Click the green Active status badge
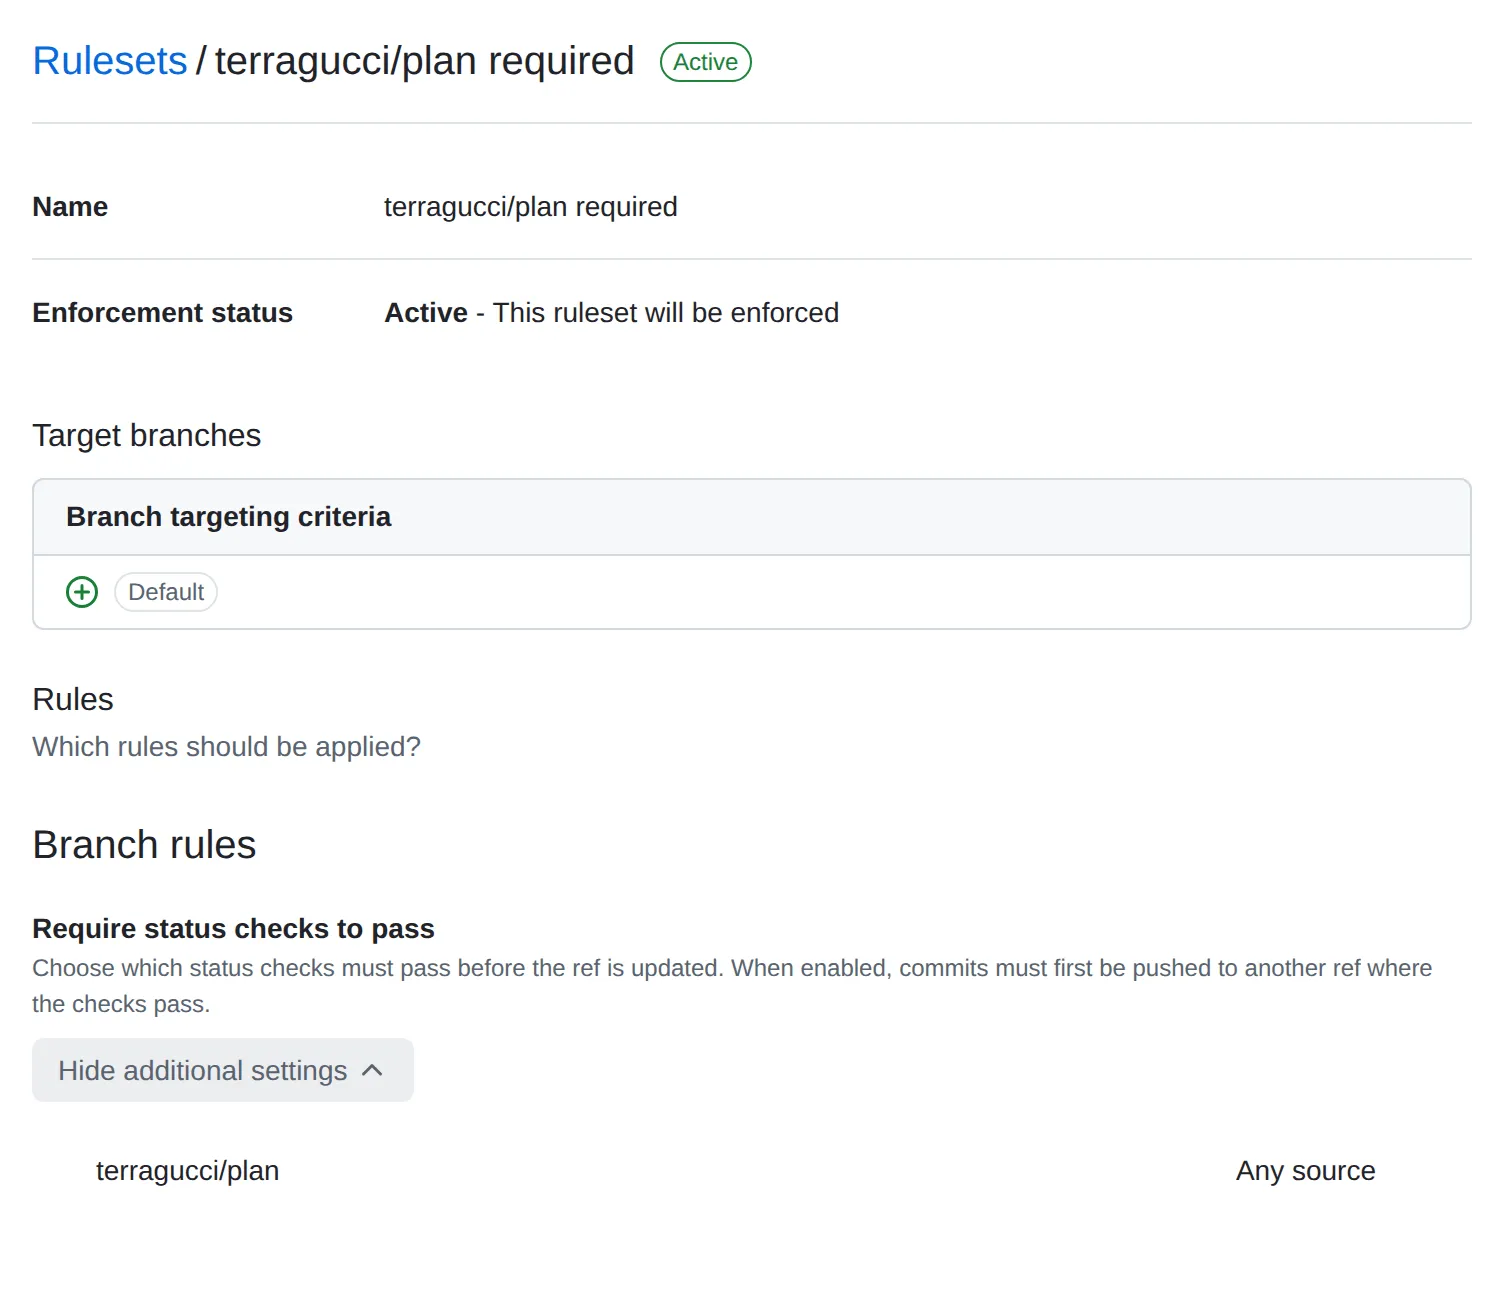1504x1304 pixels. 706,62
